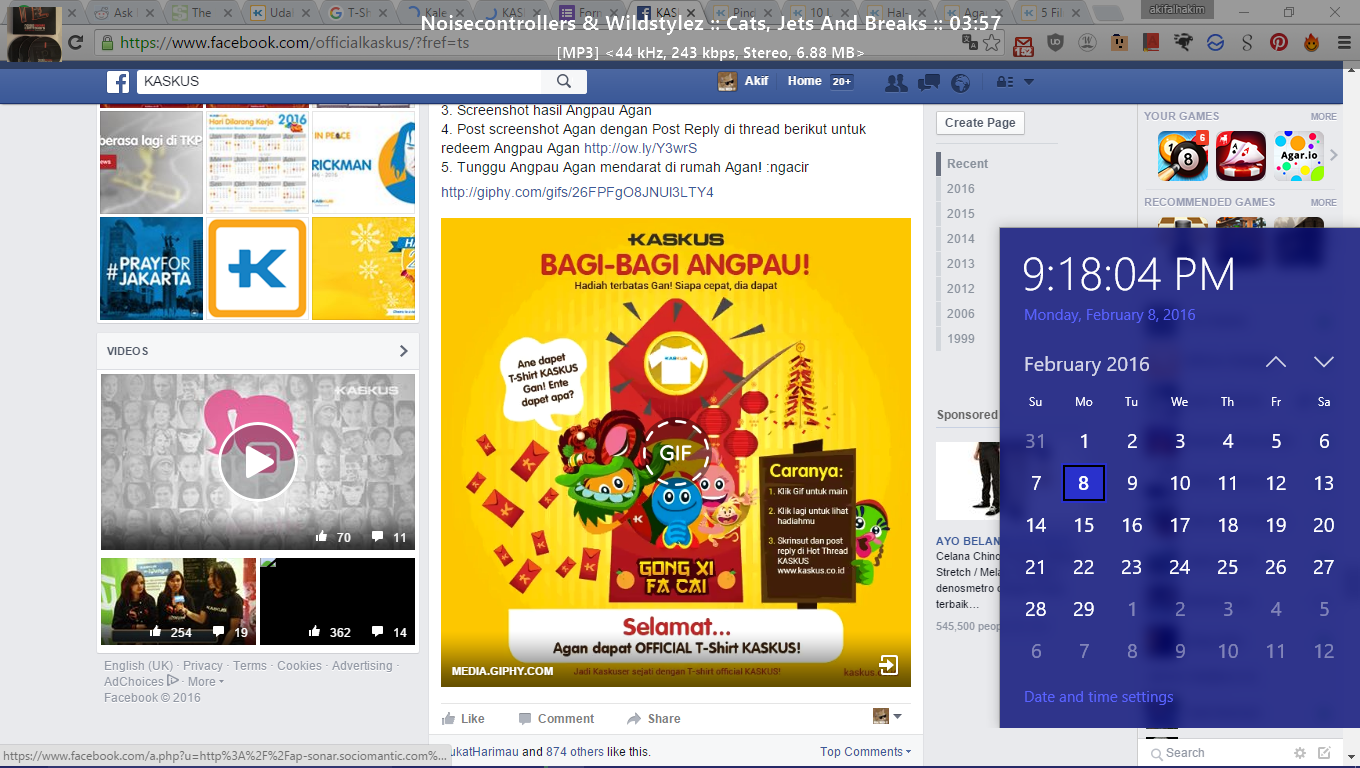Click the Facebook search field containing KASKUS

(340, 82)
